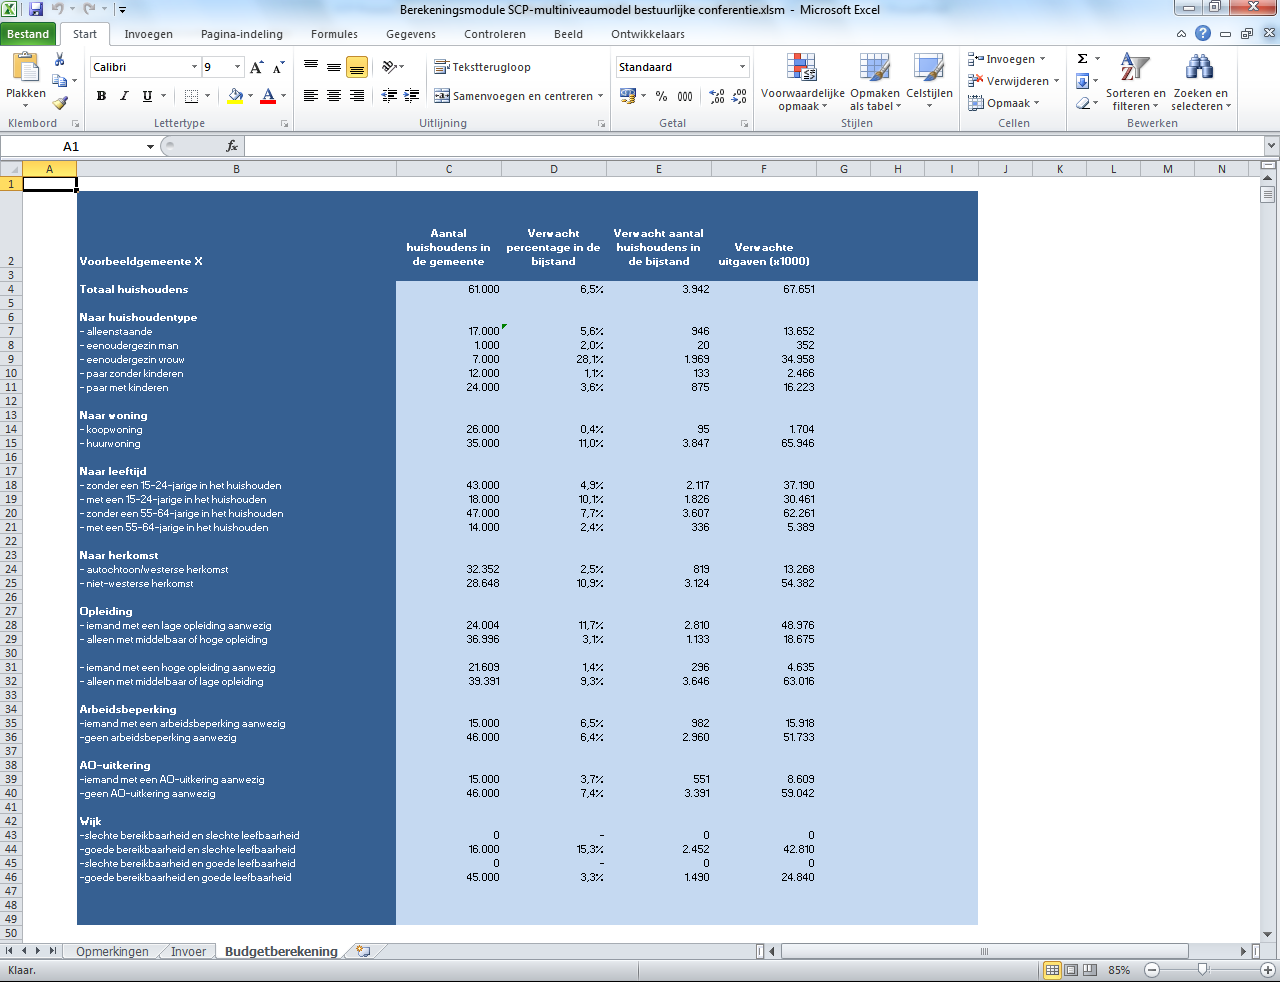Click the percent style icon
The image size is (1280, 982).
click(661, 96)
